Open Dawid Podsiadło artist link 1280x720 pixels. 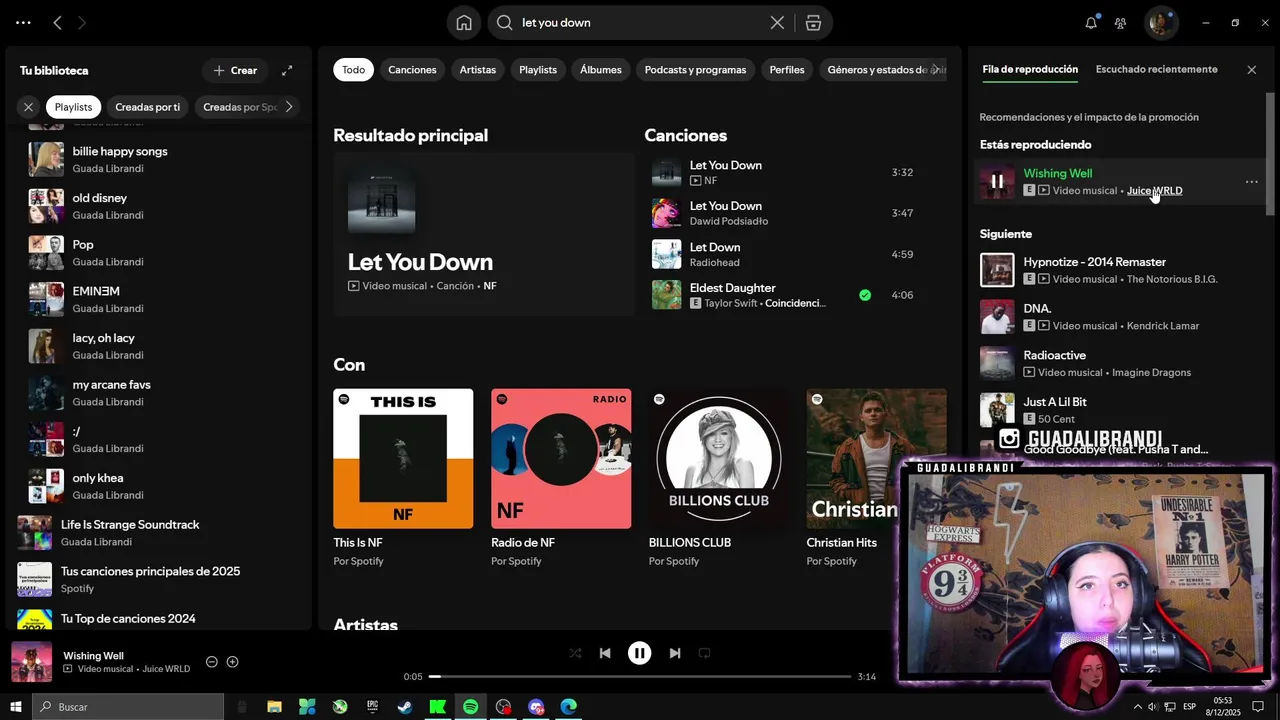(x=729, y=221)
